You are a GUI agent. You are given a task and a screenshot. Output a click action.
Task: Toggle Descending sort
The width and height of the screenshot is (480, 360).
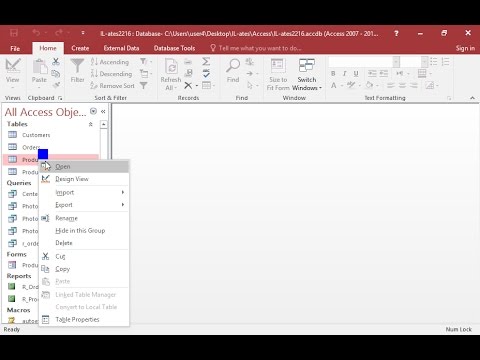pos(111,74)
